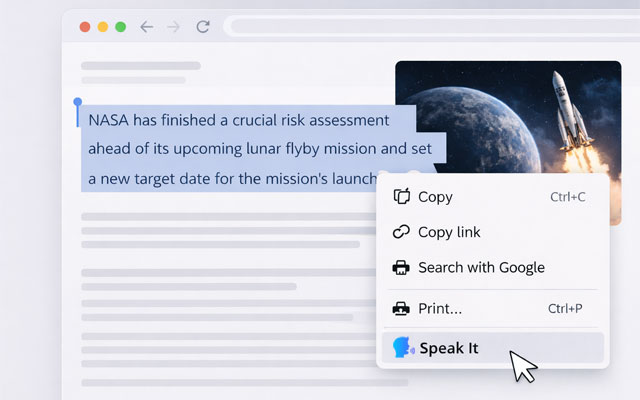640x400 pixels.
Task: Click the icon beside Search with Google
Action: click(401, 267)
